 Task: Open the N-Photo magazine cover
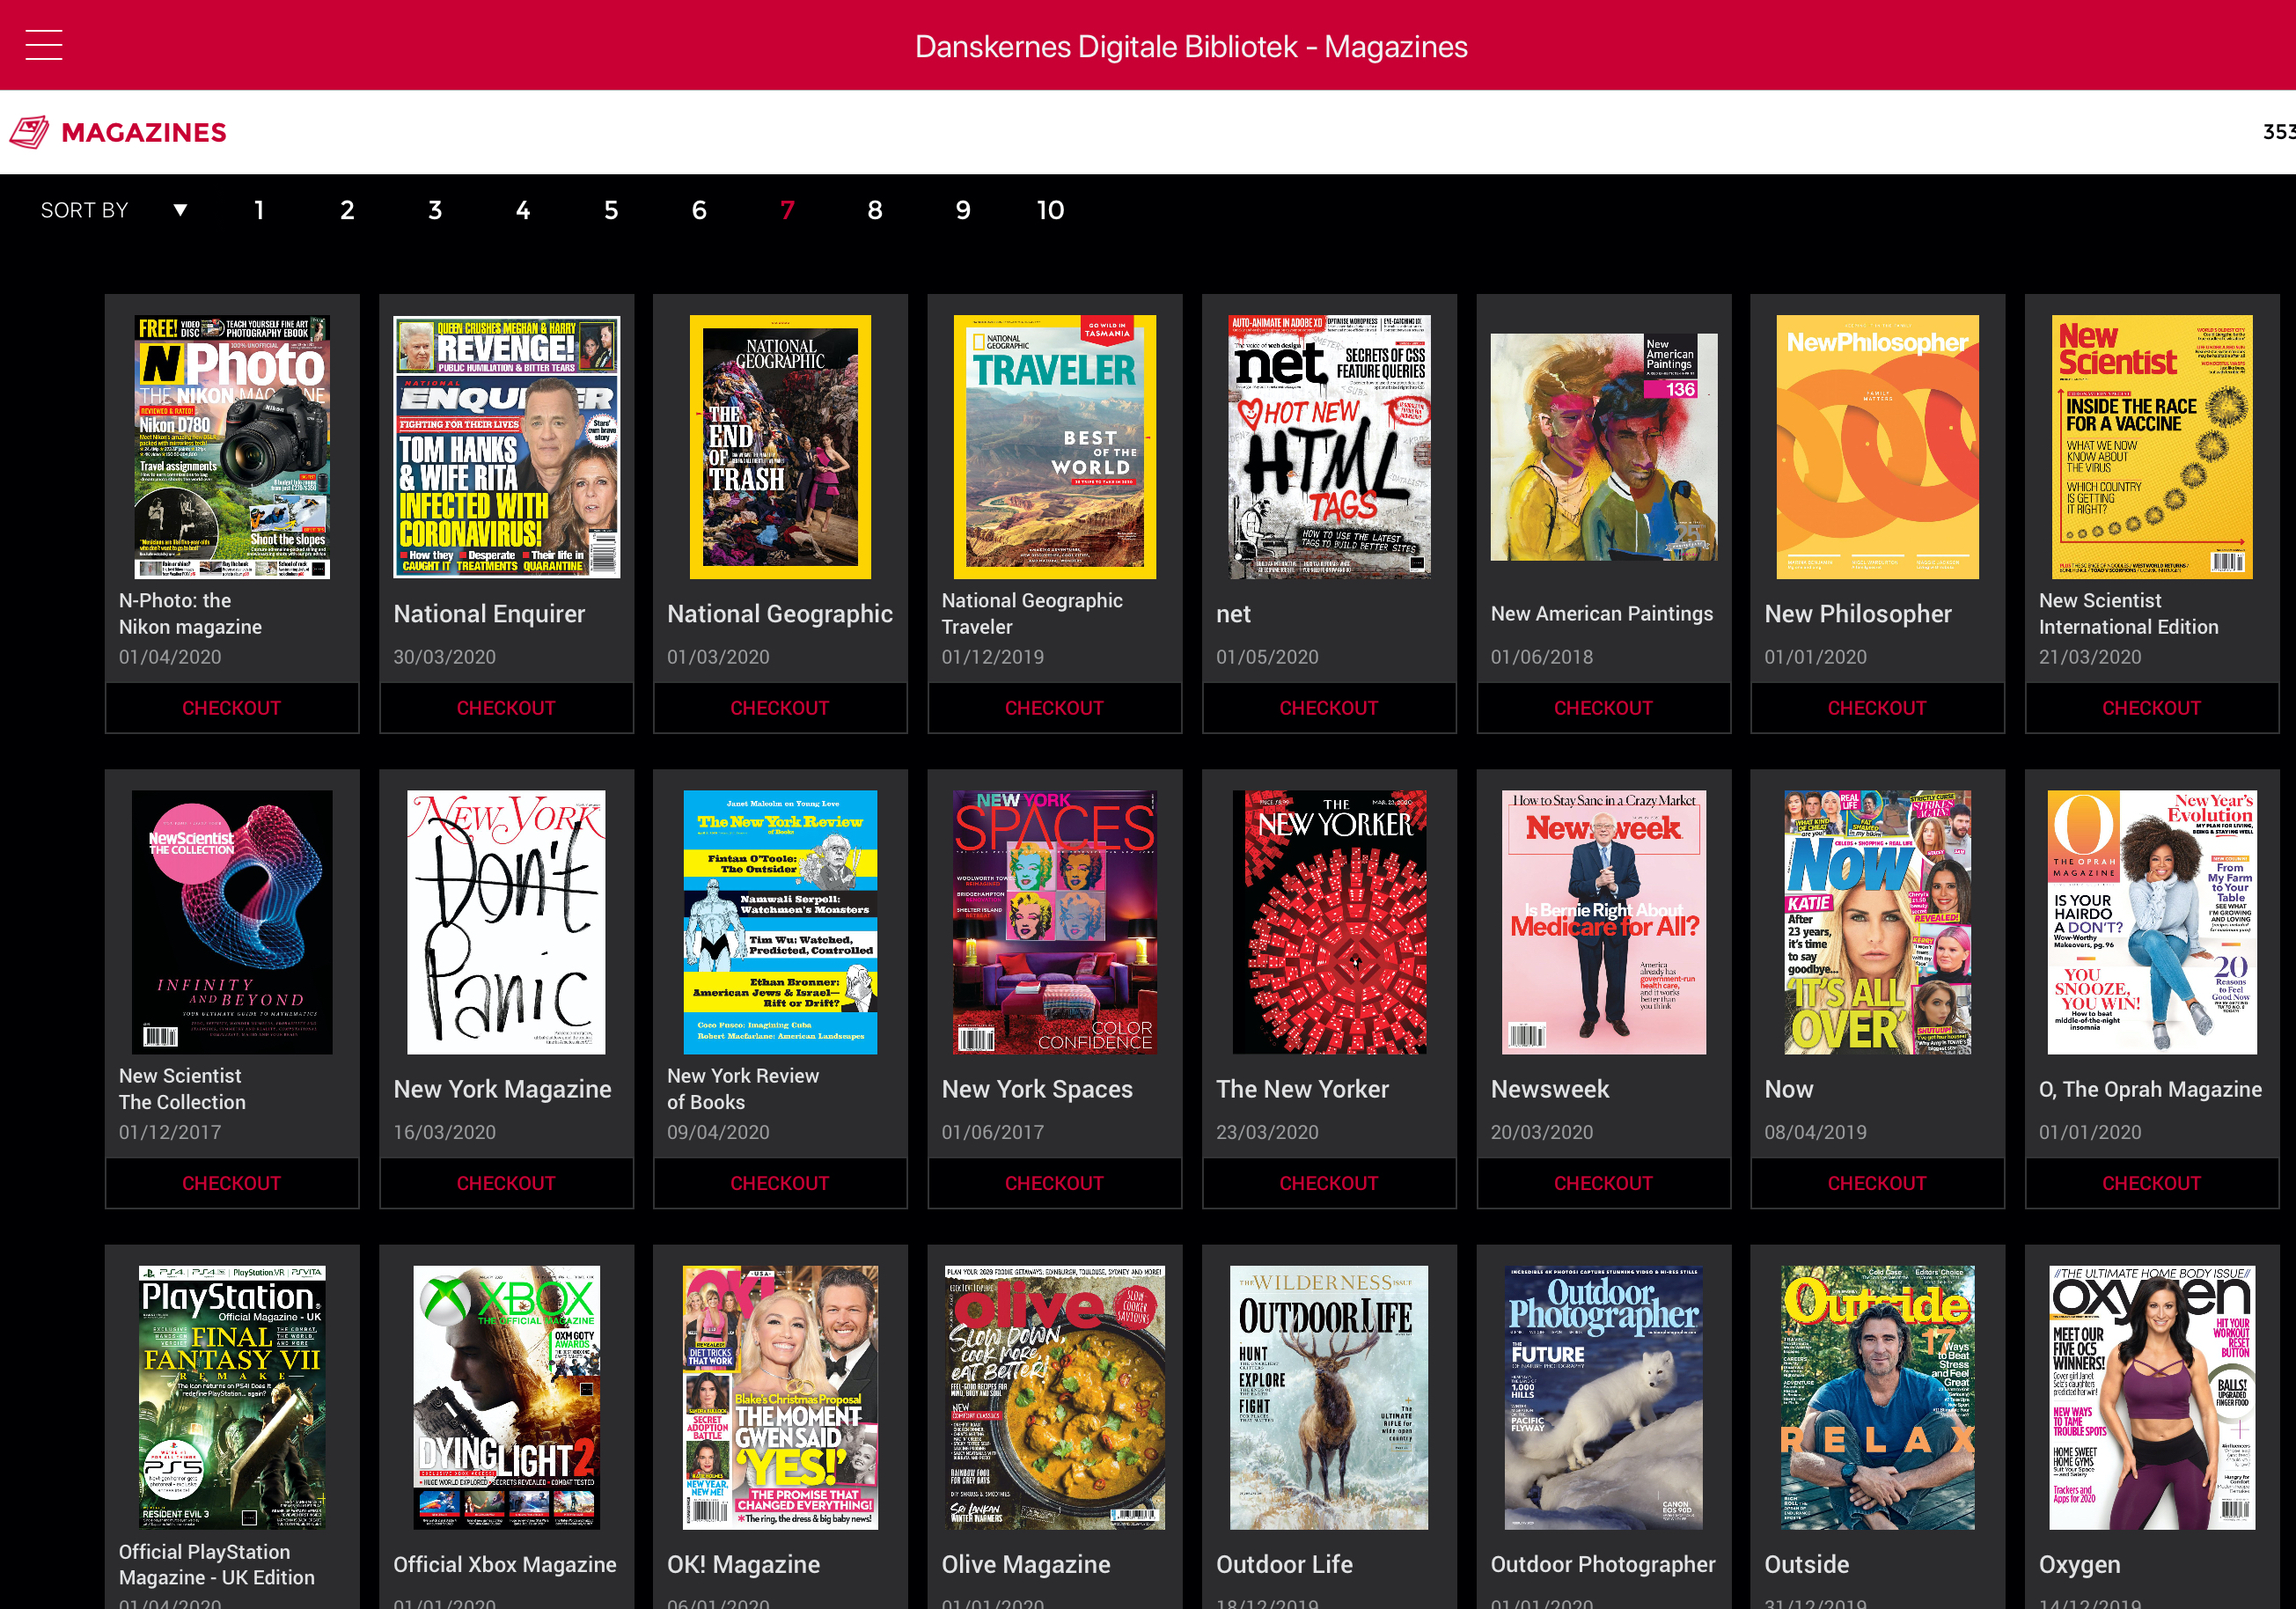232,447
